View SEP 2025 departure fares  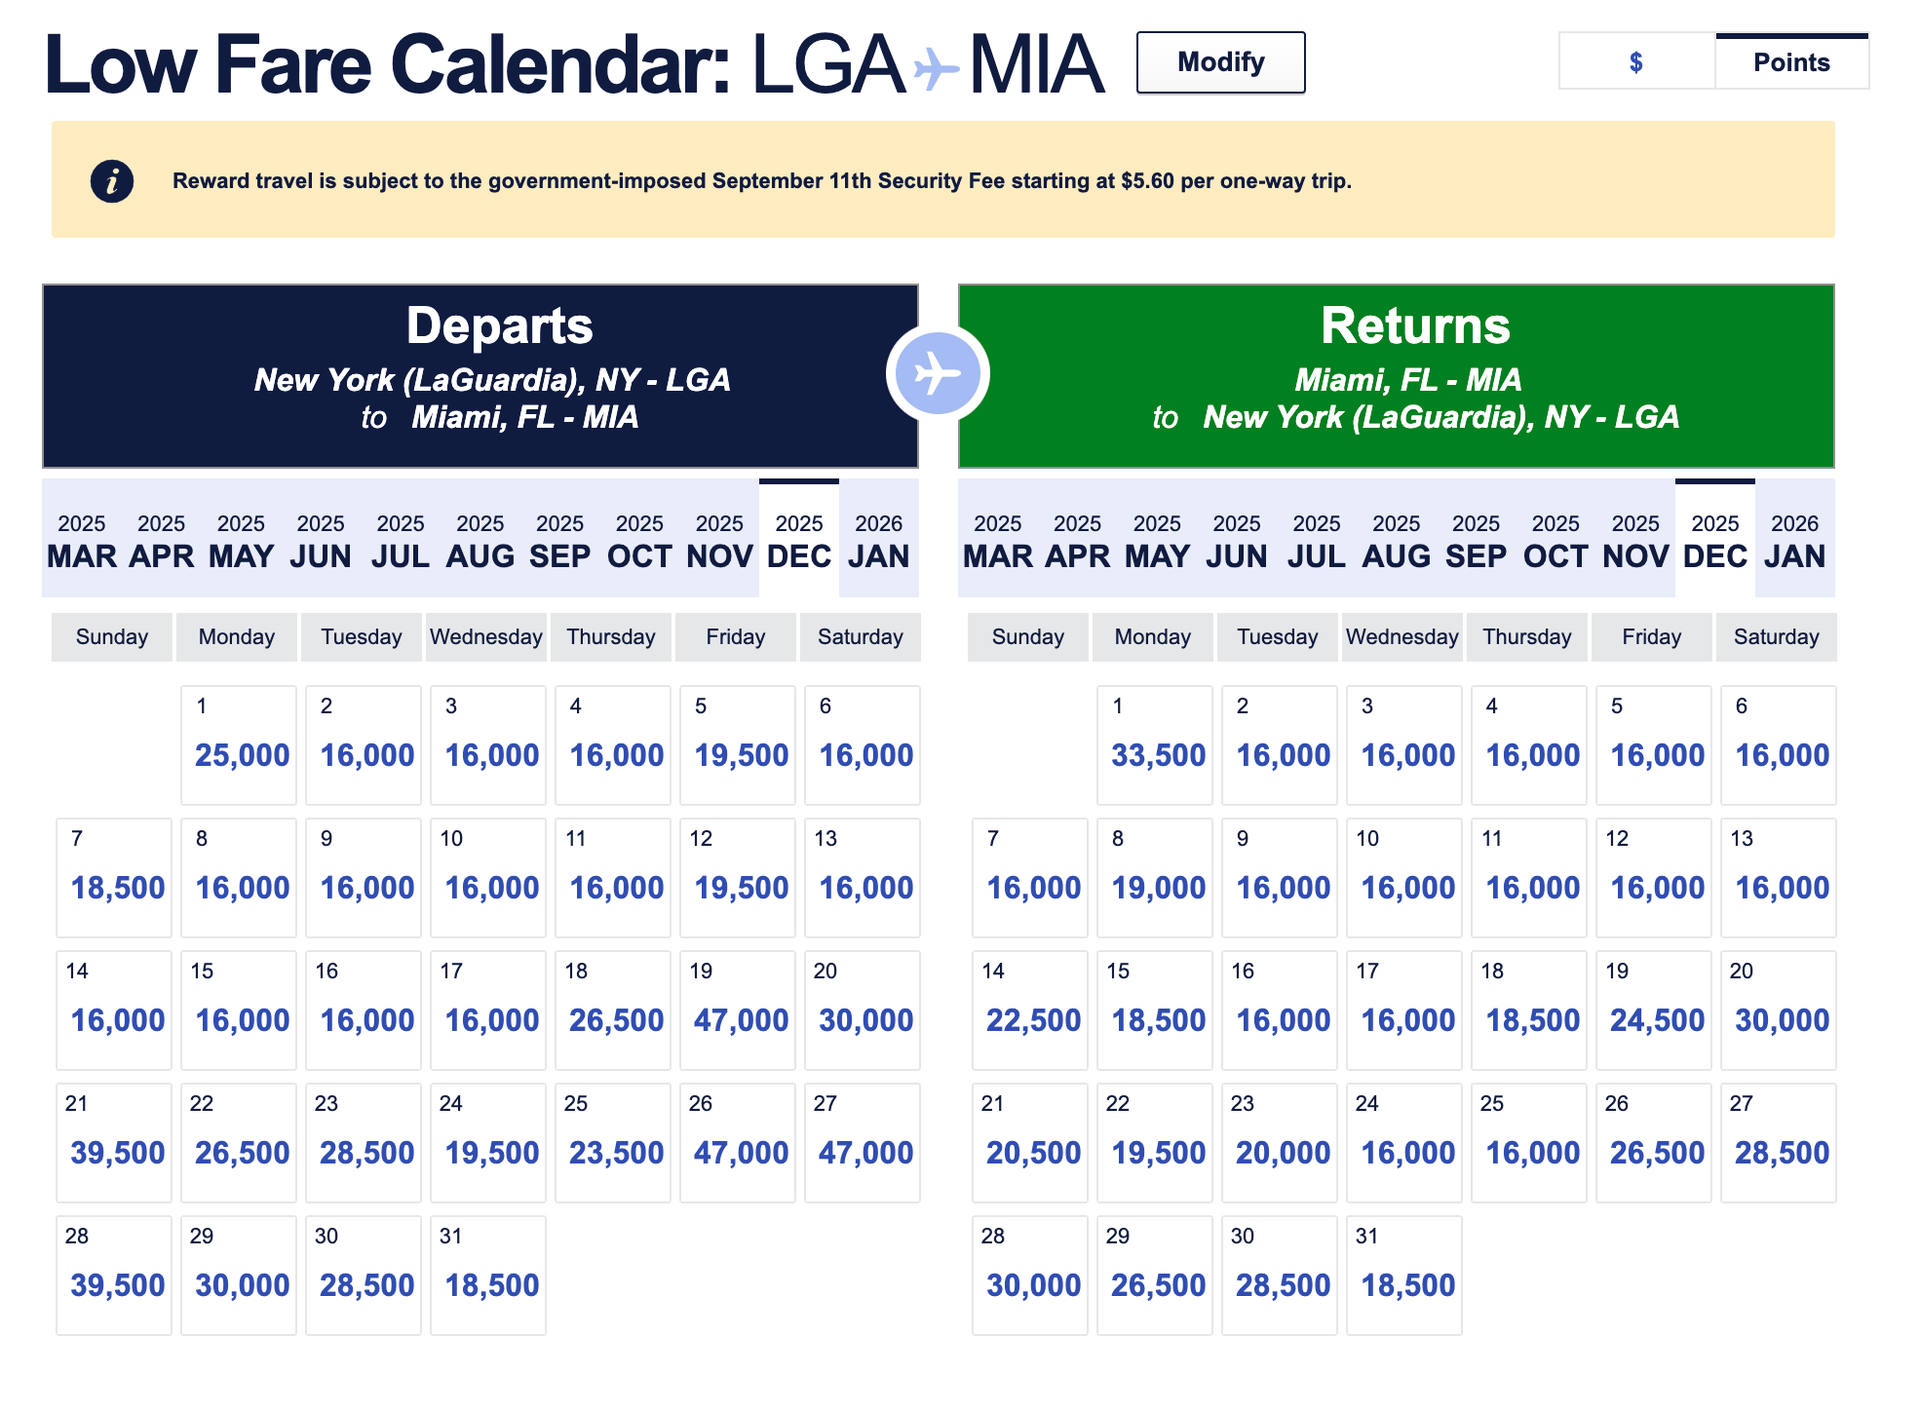pyautogui.click(x=560, y=540)
